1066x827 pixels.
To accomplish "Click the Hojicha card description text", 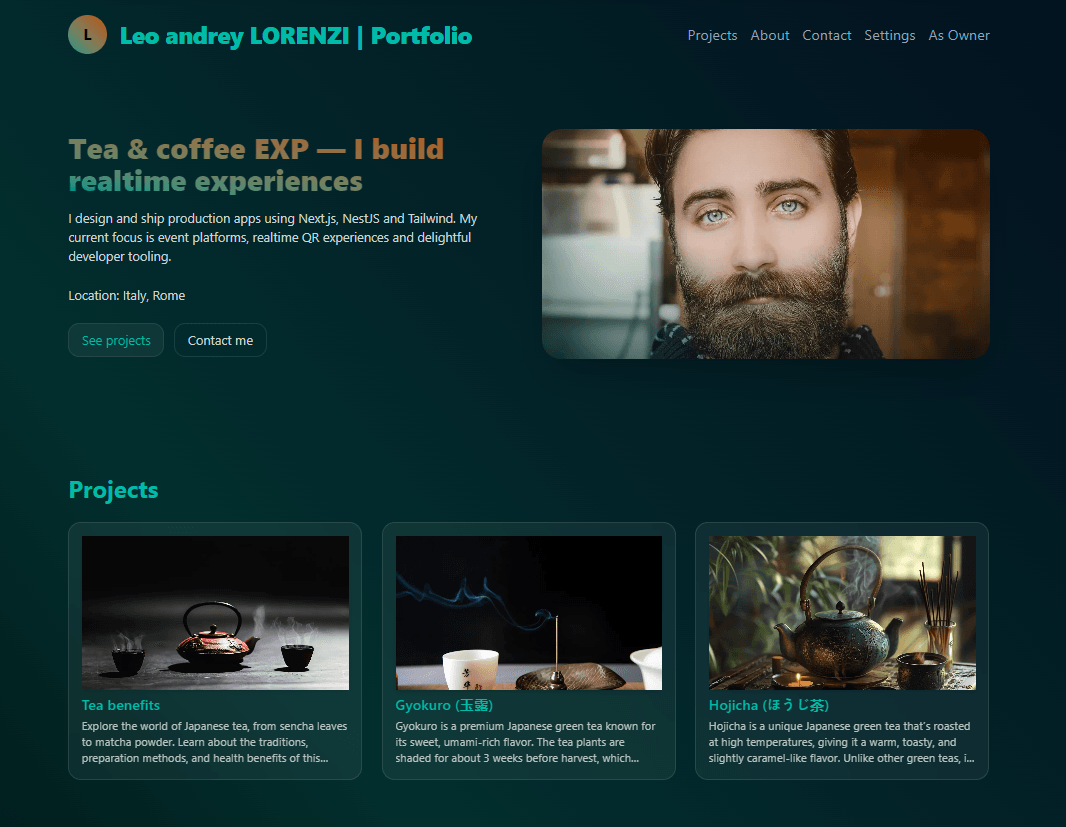I will click(x=842, y=742).
